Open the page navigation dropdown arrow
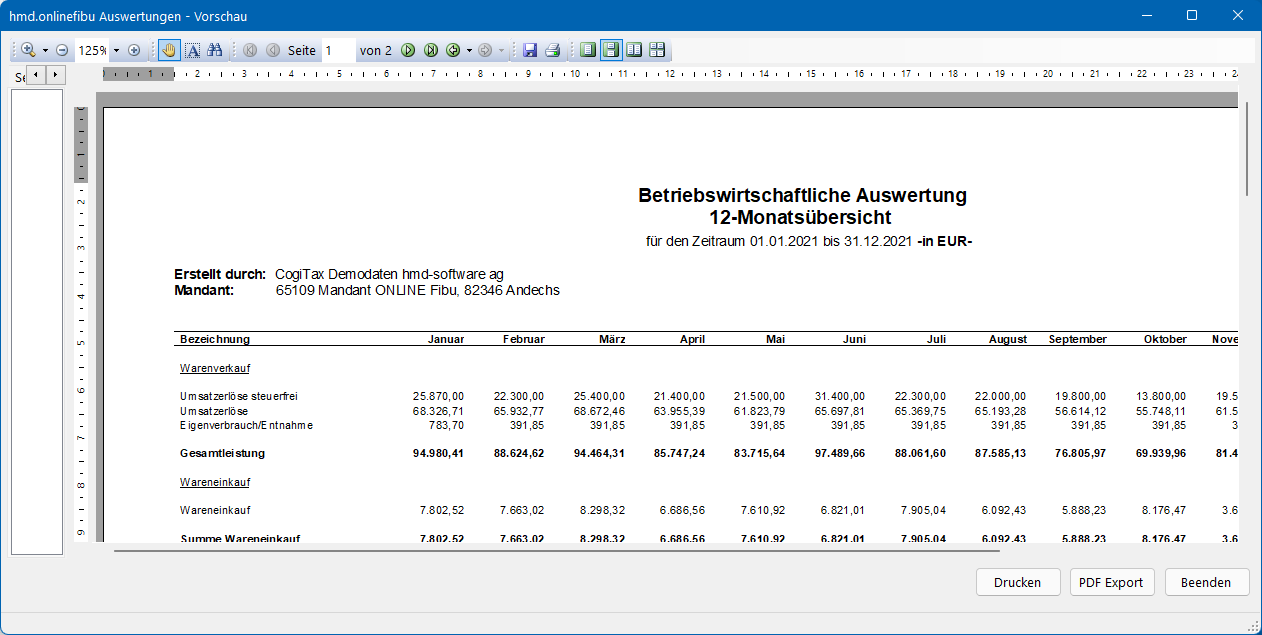Image resolution: width=1262 pixels, height=635 pixels. click(469, 49)
